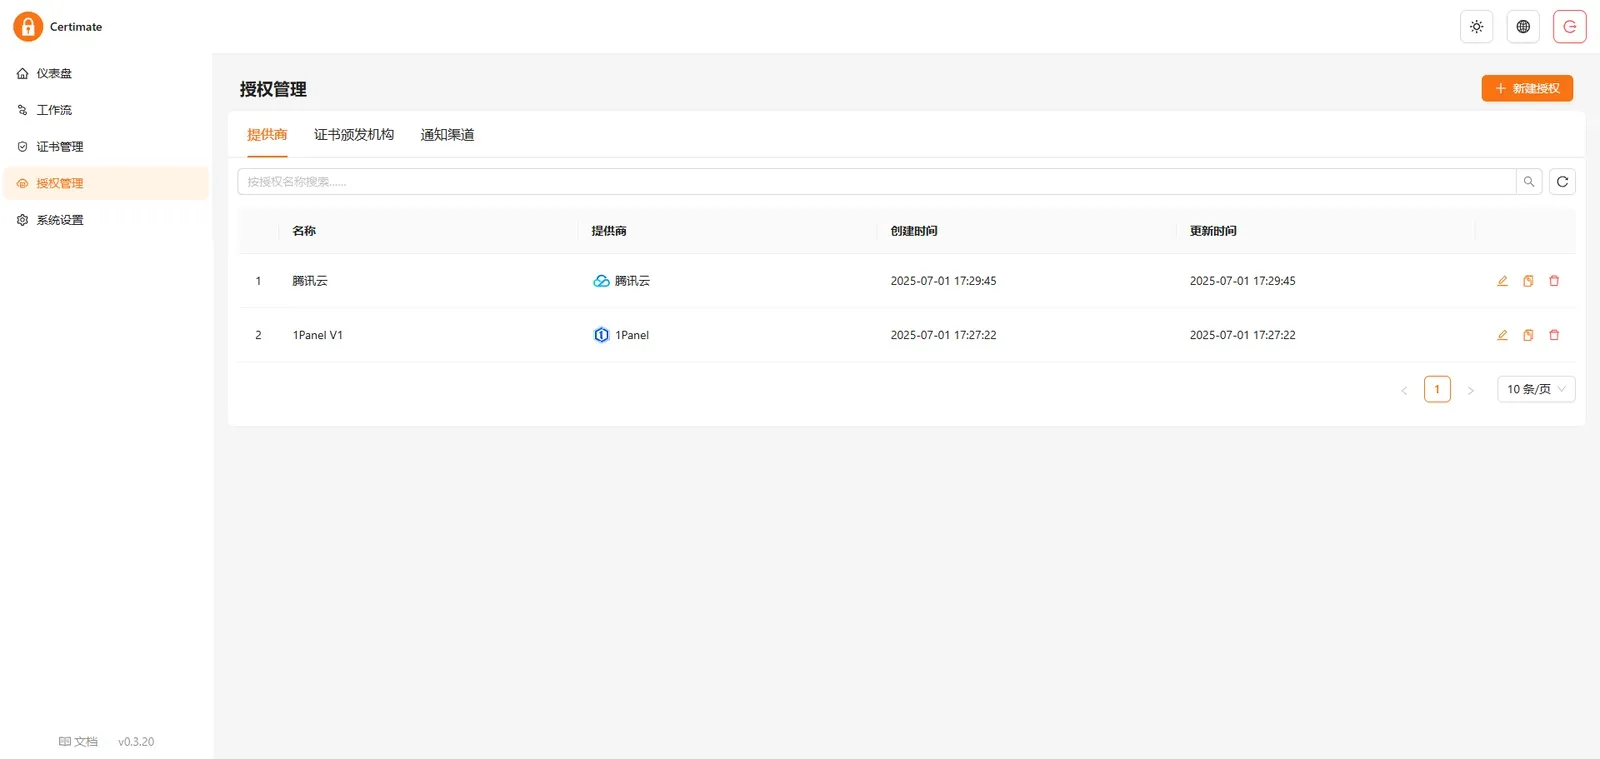Click the refresh list icon
This screenshot has height=759, width=1600.
coord(1562,182)
